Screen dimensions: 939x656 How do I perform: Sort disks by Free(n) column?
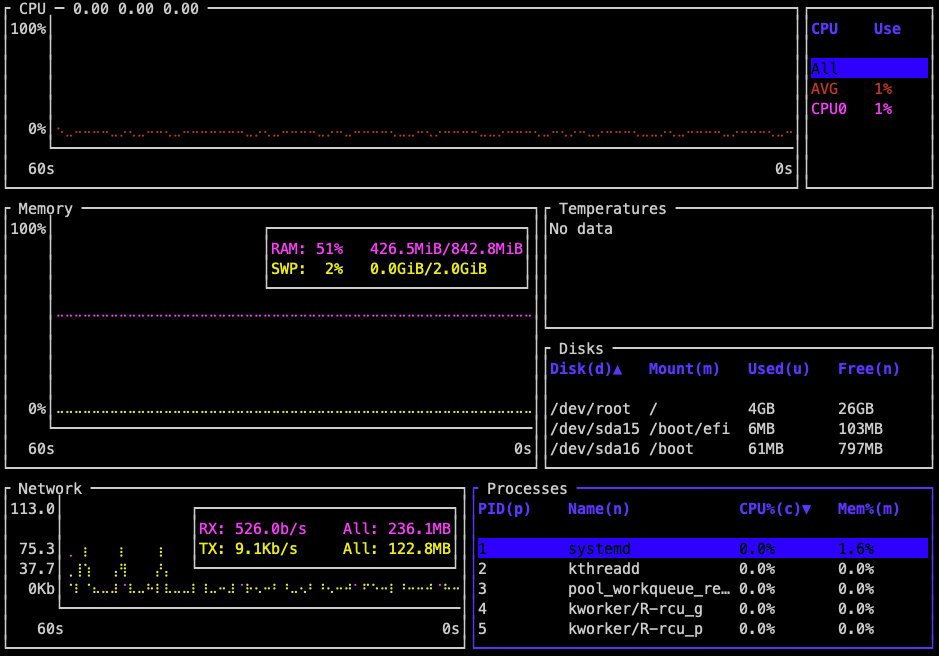[x=868, y=369]
